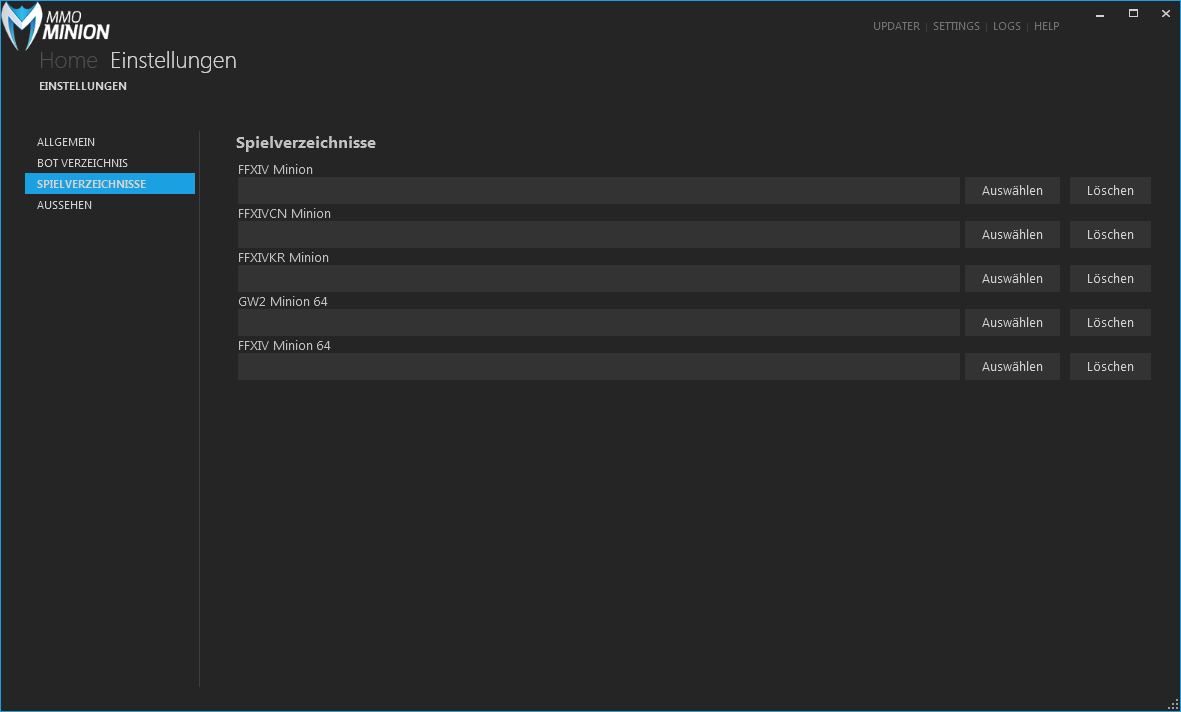Open the Help menu
1181x712 pixels.
(x=1046, y=26)
